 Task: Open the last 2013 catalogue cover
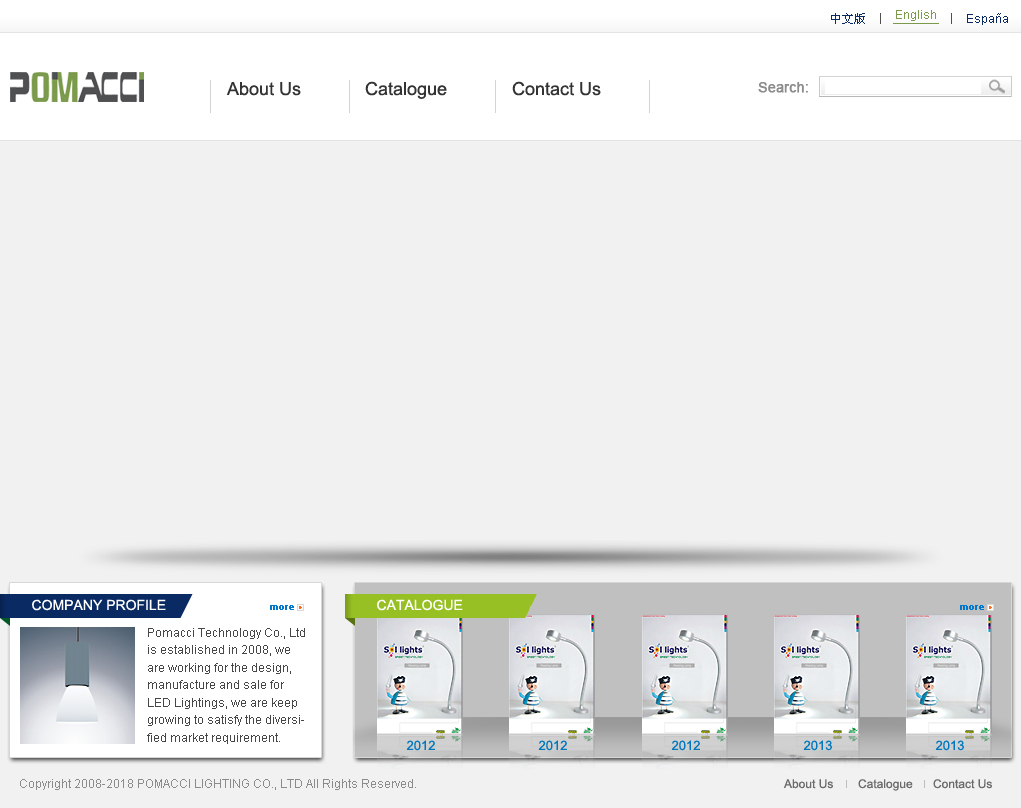click(948, 684)
